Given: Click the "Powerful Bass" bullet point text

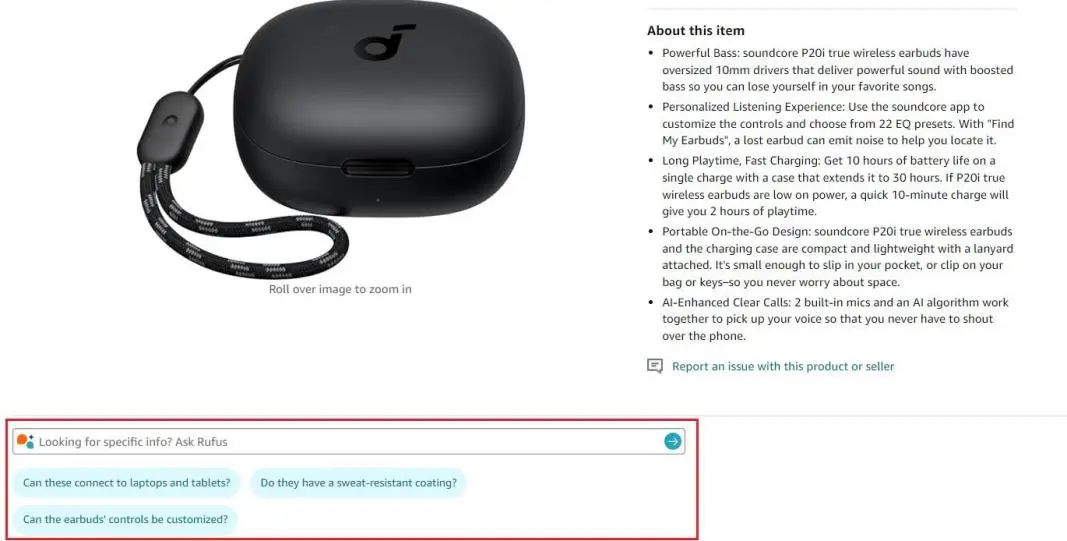Looking at the screenshot, I should [x=838, y=70].
